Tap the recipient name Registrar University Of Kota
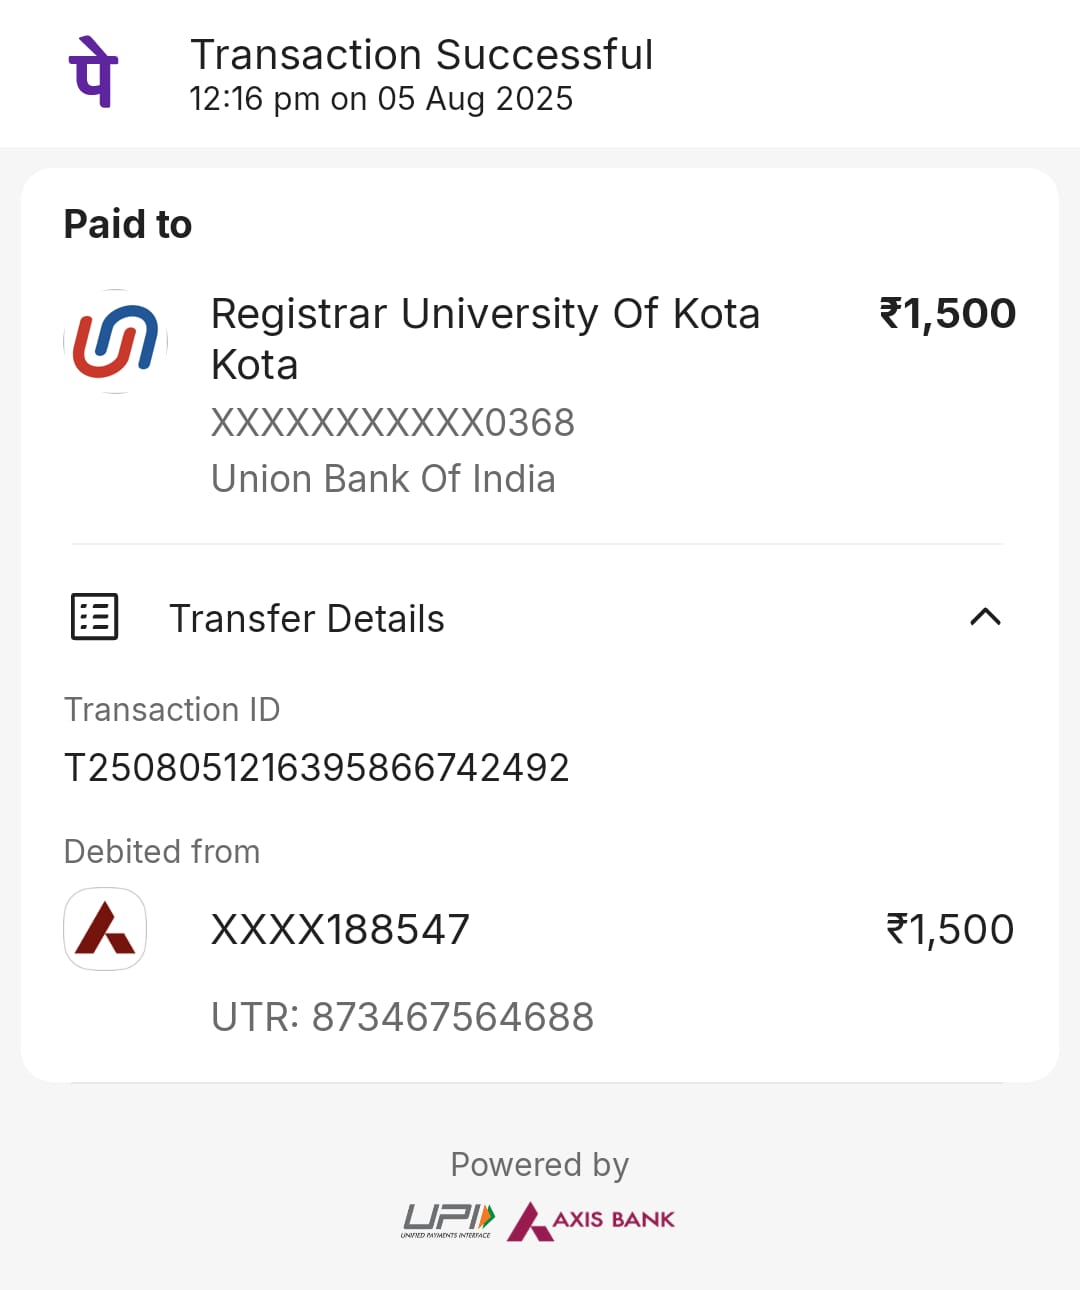 point(485,338)
